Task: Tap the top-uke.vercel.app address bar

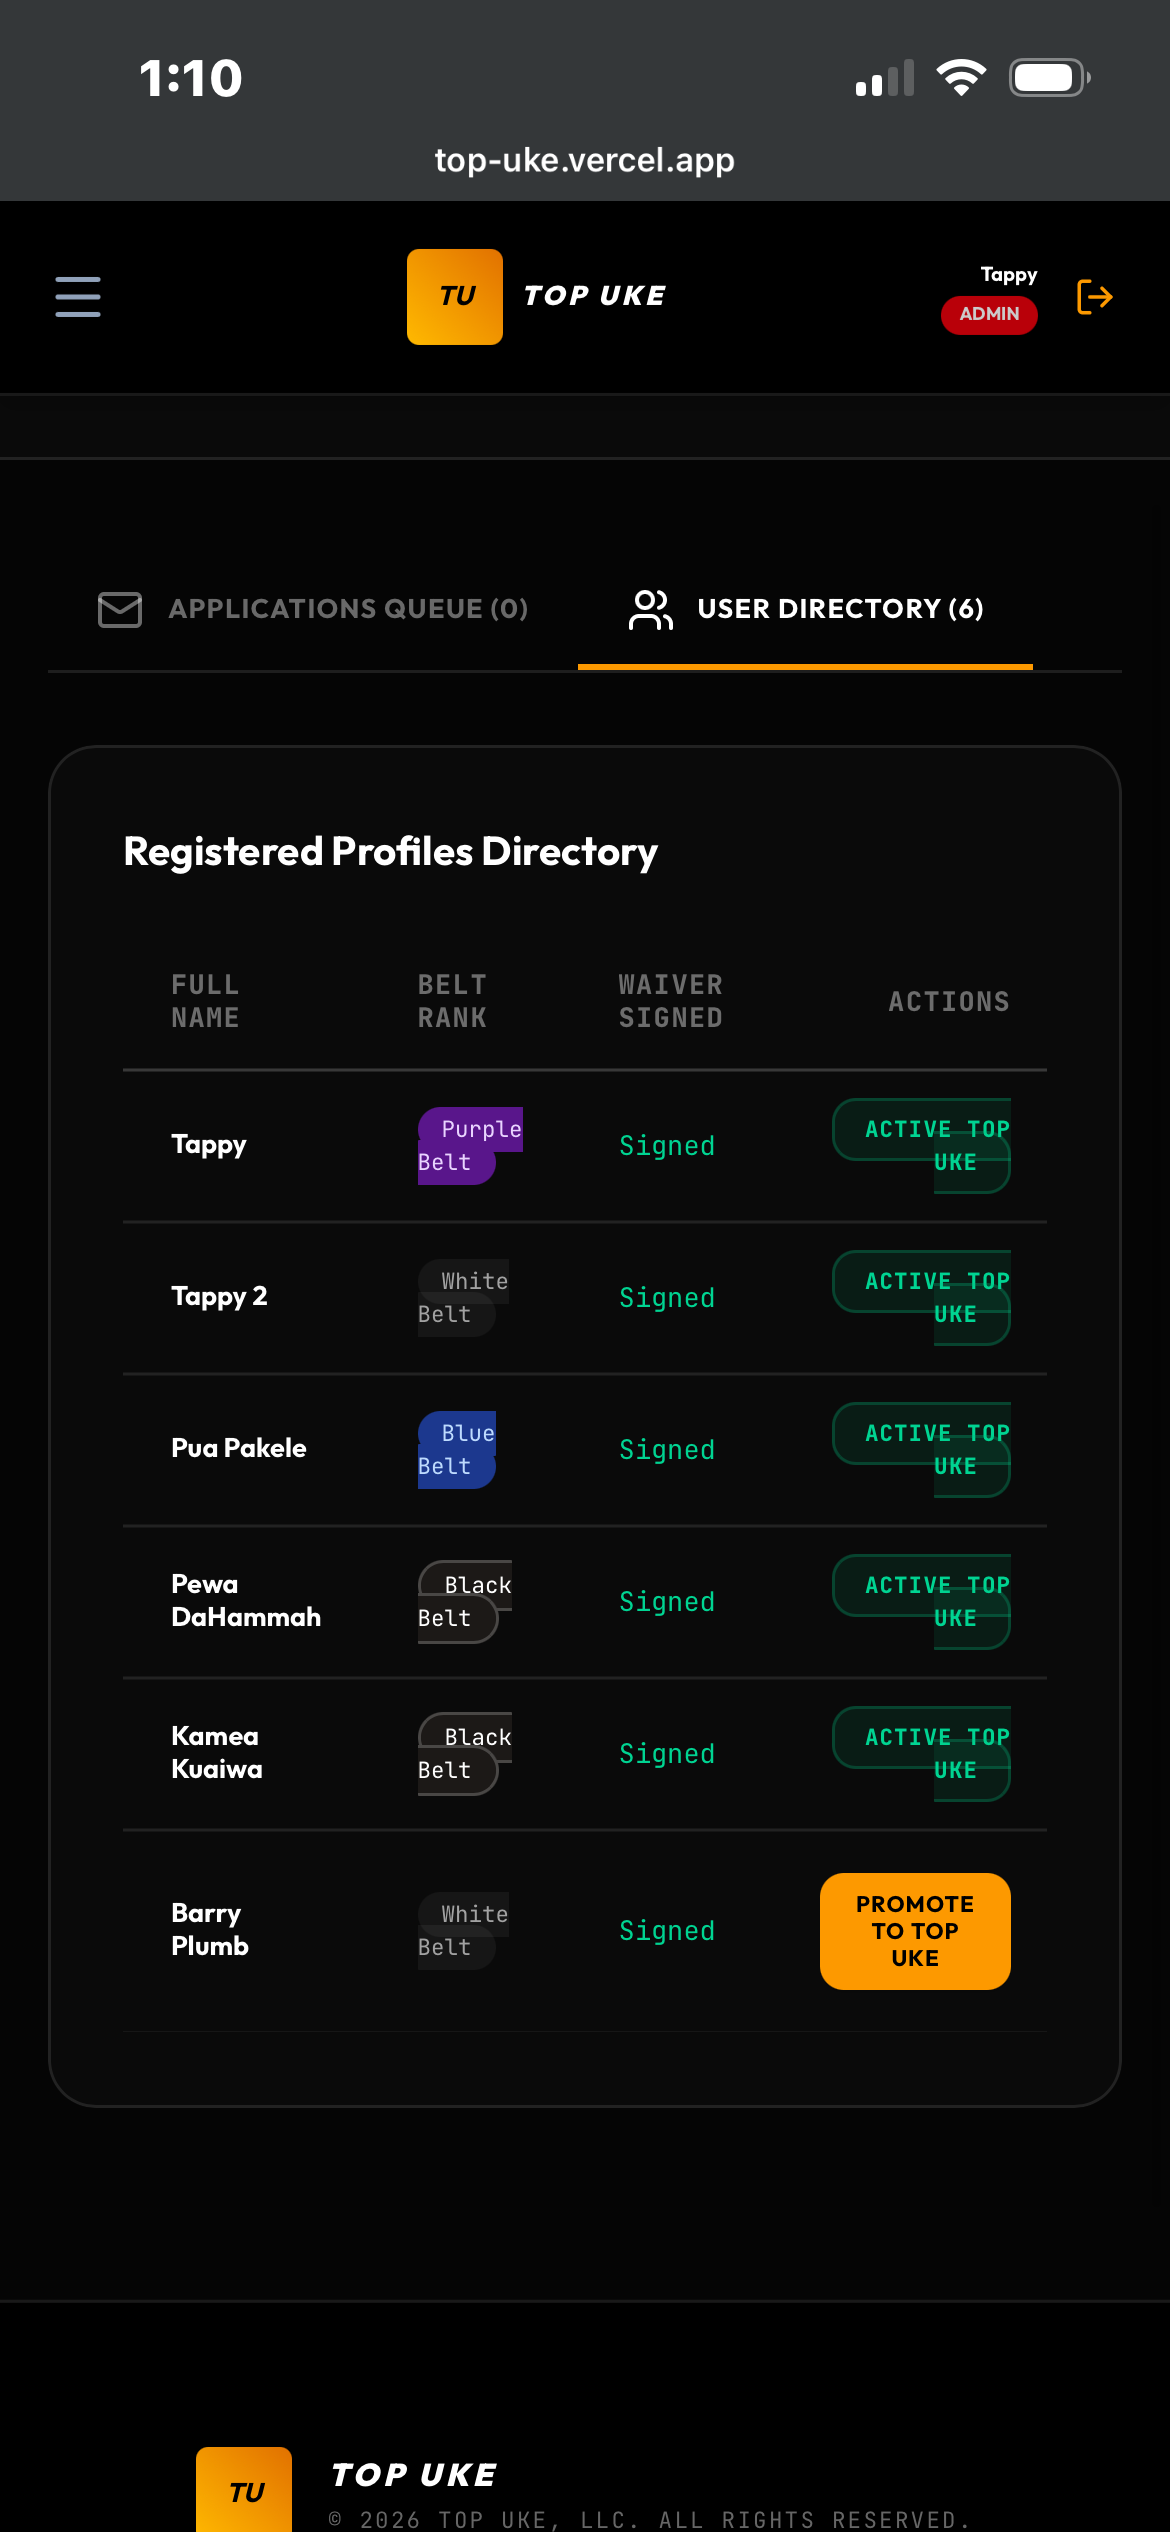Action: [x=585, y=160]
